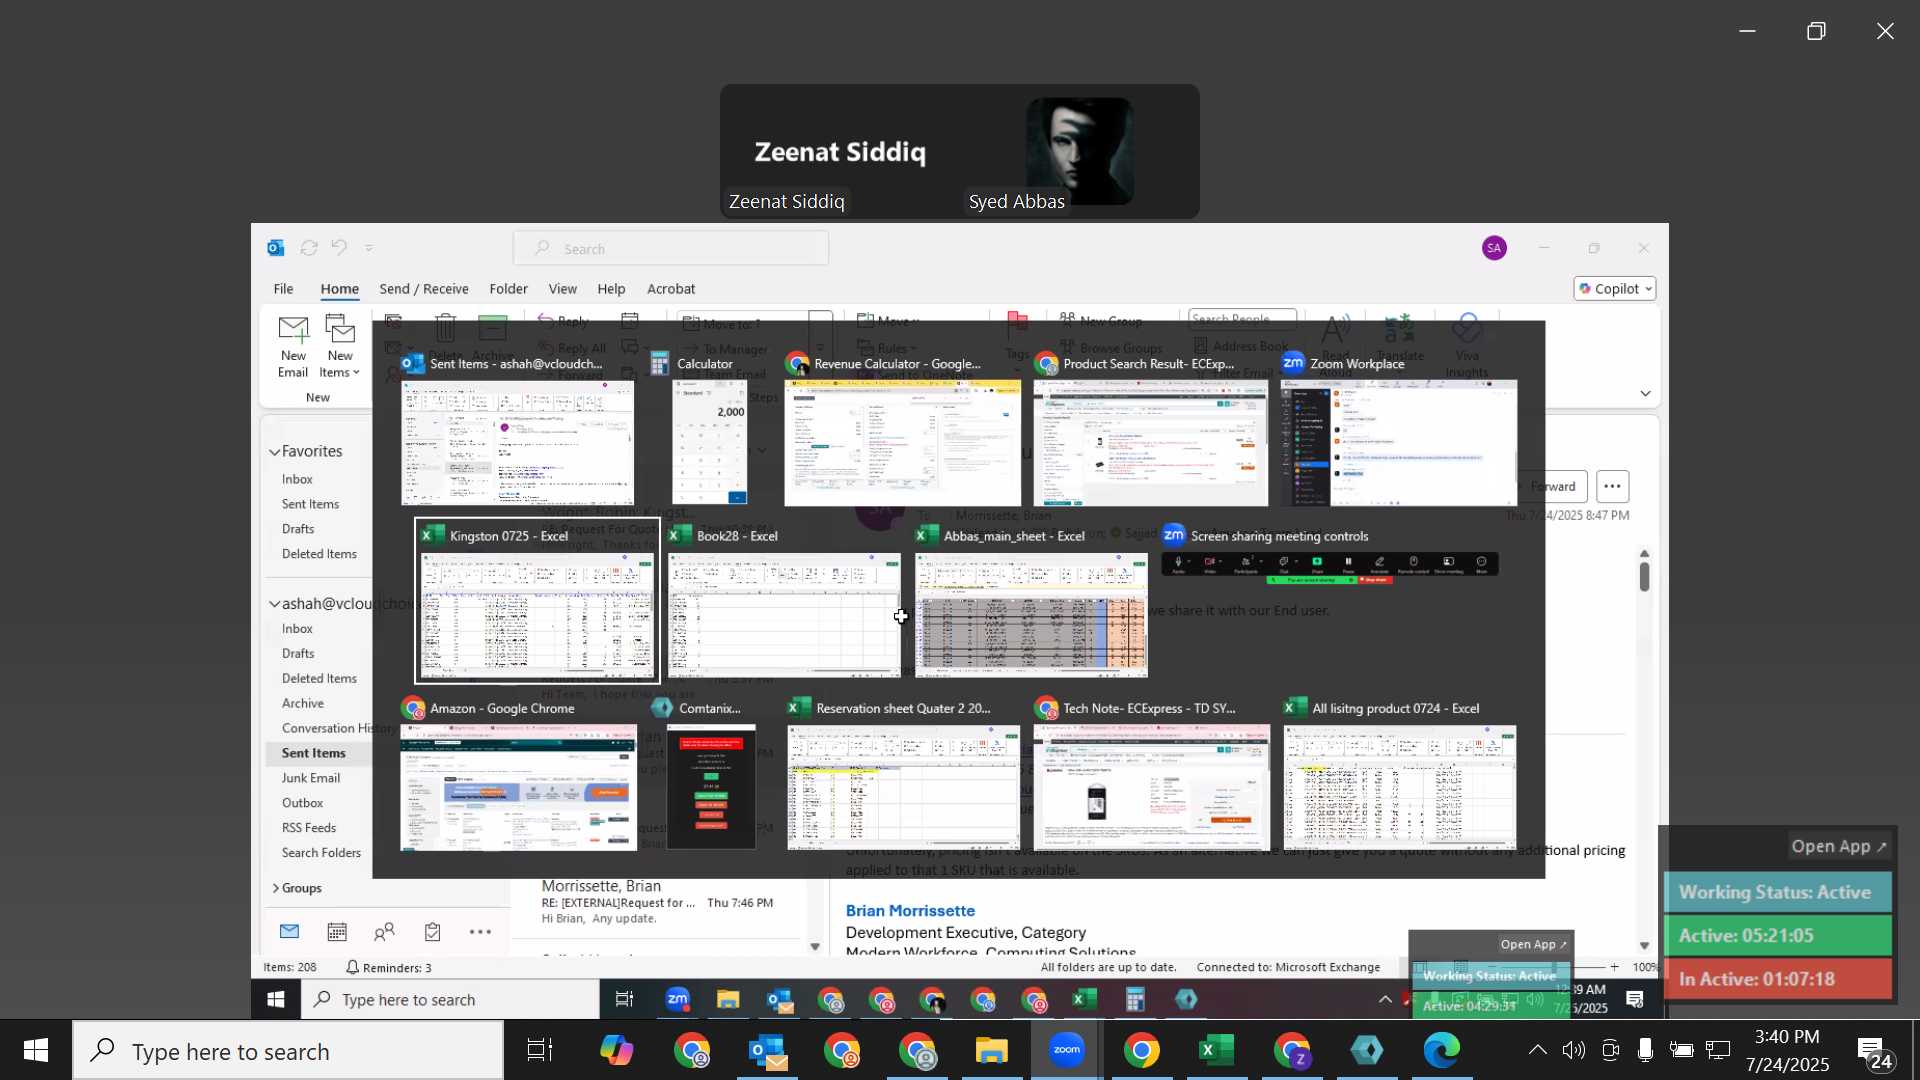Click the message list scroll down arrow
Image resolution: width=1920 pixels, height=1080 pixels.
coord(815,946)
